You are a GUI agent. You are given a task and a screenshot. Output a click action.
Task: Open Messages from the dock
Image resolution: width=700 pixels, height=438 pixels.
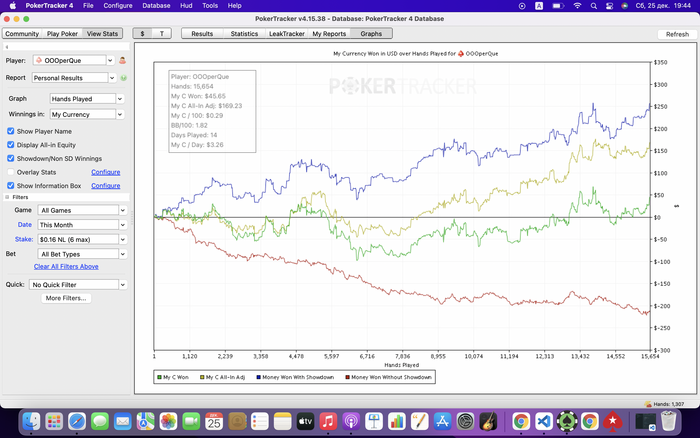pos(100,421)
